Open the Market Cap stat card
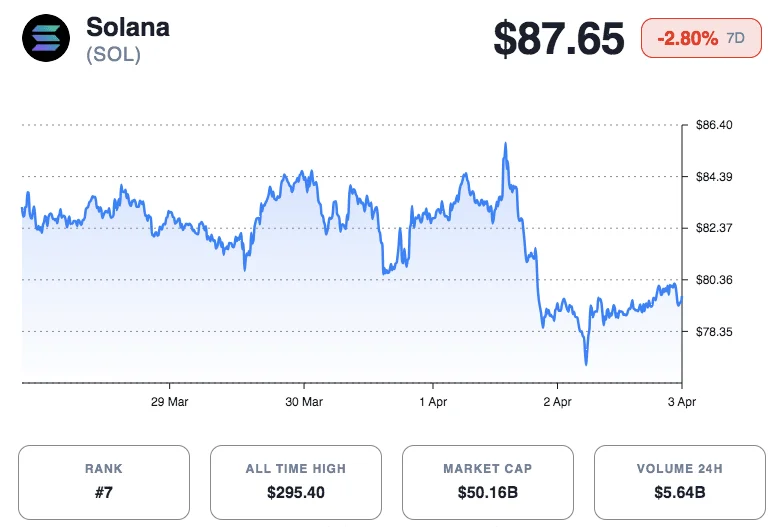 tap(488, 482)
